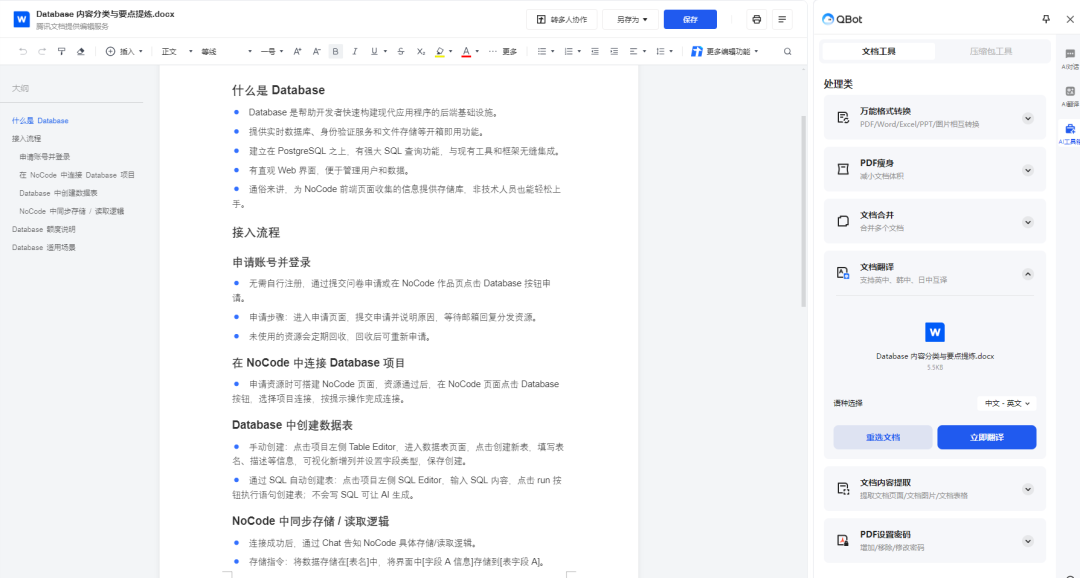The image size is (1080, 578).
Task: Redo the last action
Action: [x=42, y=51]
